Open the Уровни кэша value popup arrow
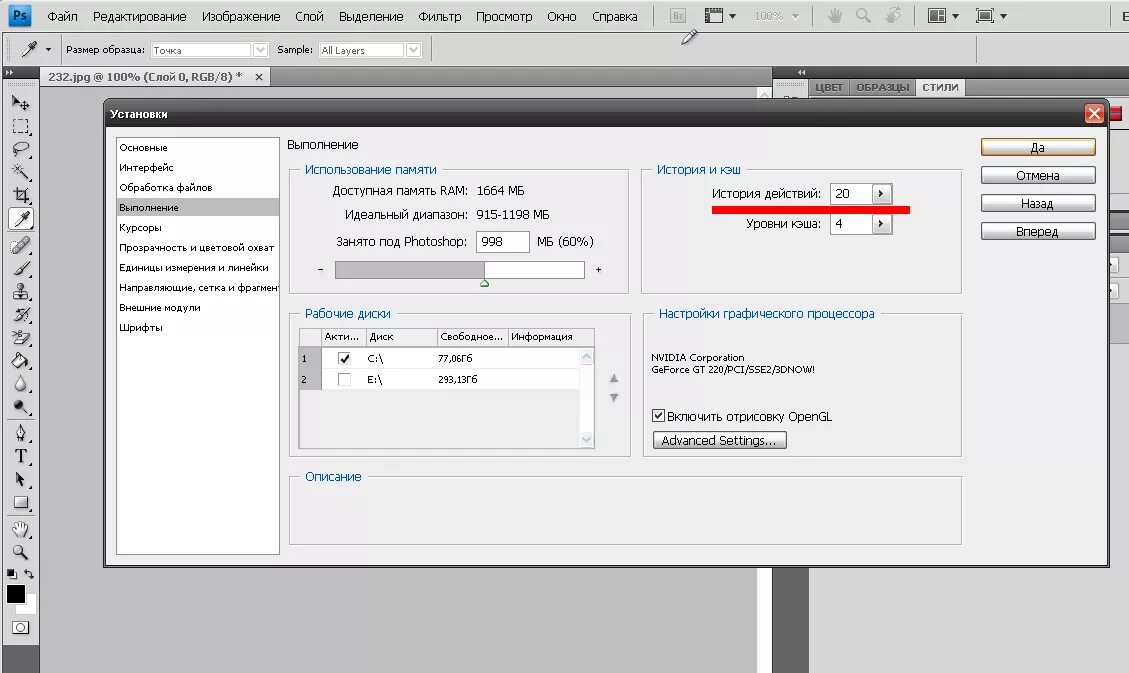This screenshot has height=673, width=1129. [881, 224]
